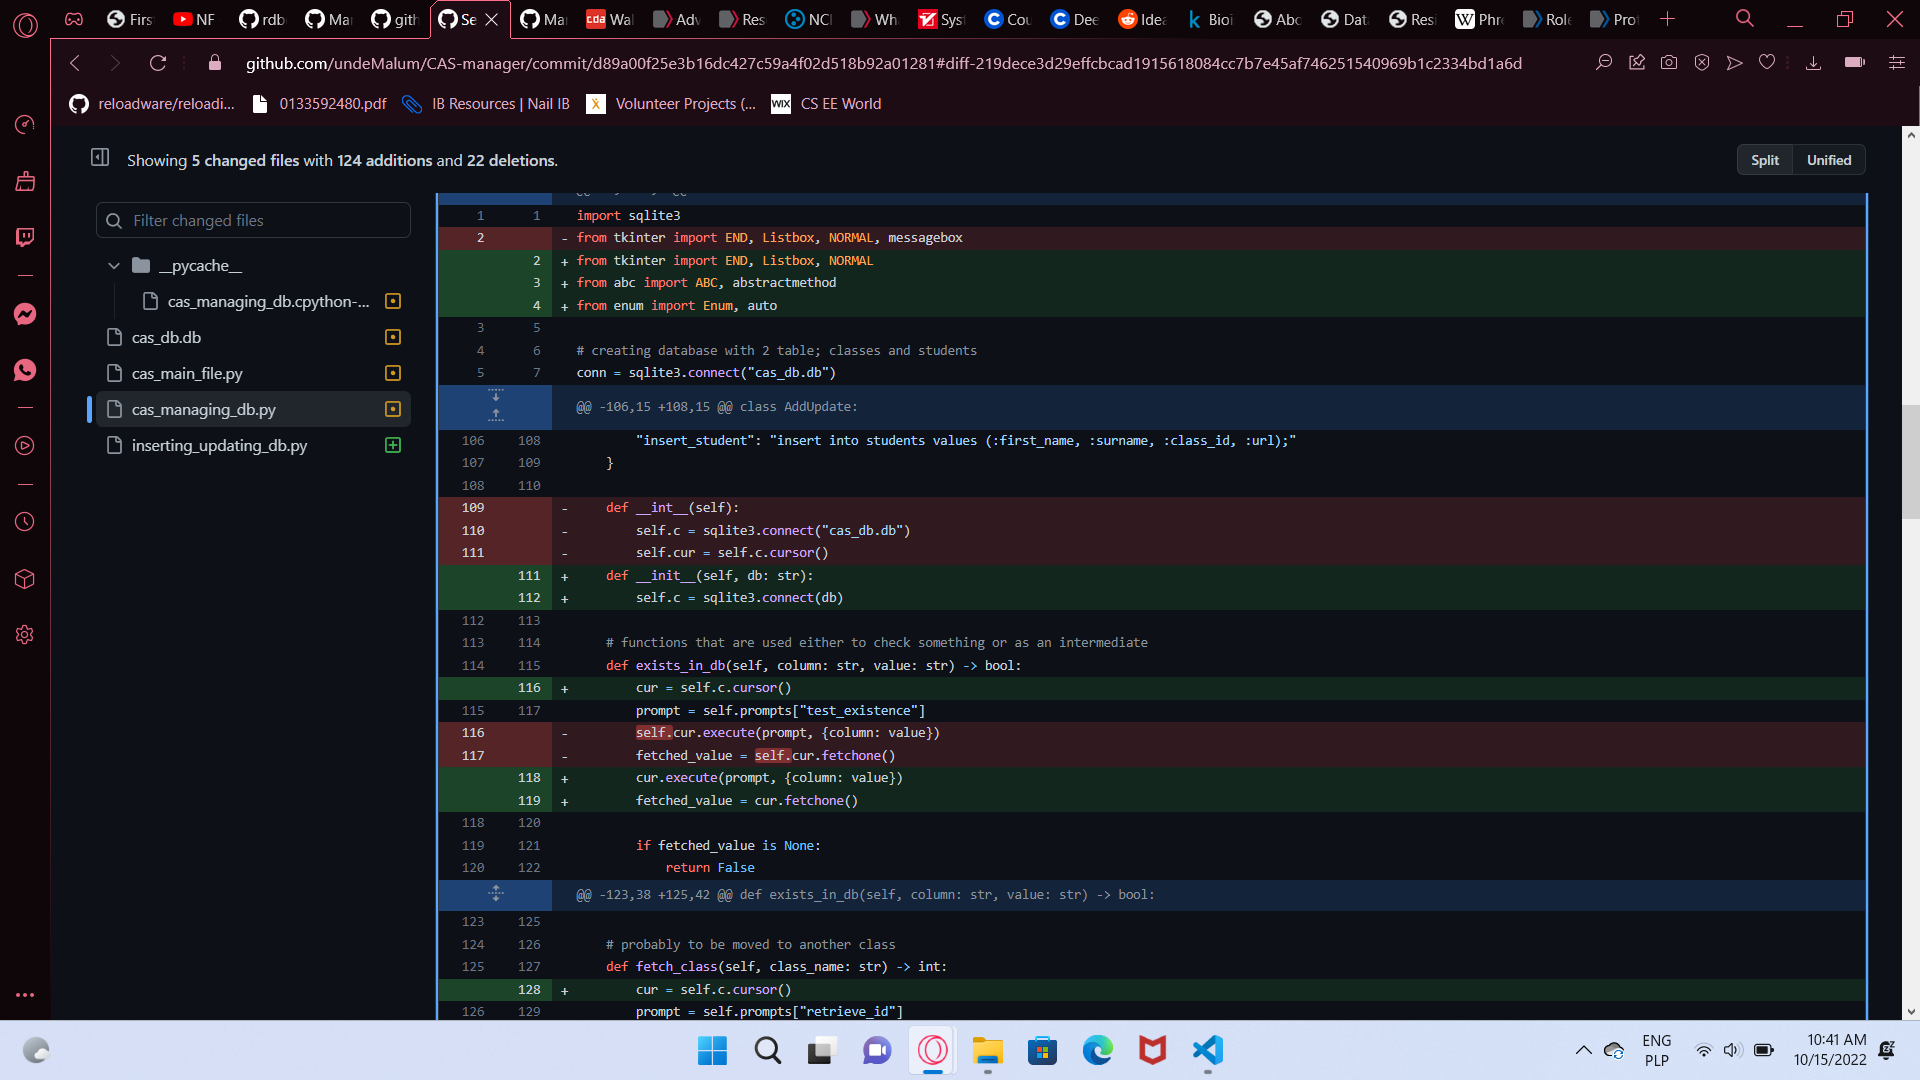
Task: Switch to the rdb GitHub tab
Action: click(x=264, y=19)
